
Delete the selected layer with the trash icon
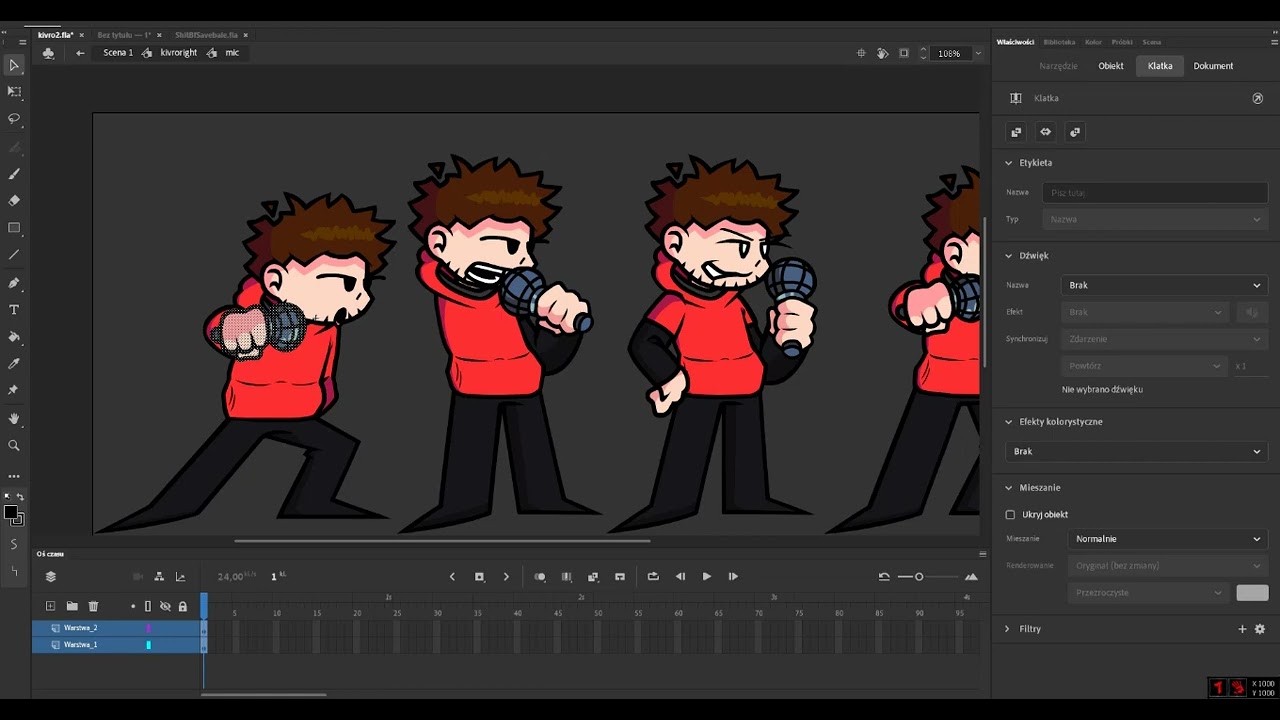tap(93, 606)
